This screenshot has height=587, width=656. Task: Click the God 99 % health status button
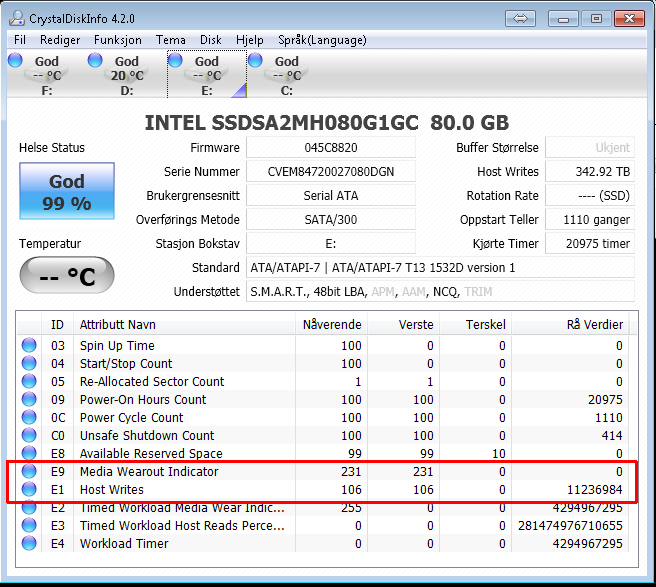tap(67, 191)
